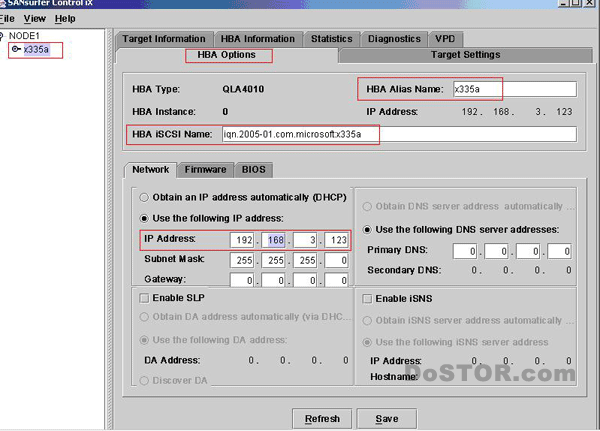Screen dimensions: 600x431
Task: Open the Statistics tab
Action: coord(331,39)
